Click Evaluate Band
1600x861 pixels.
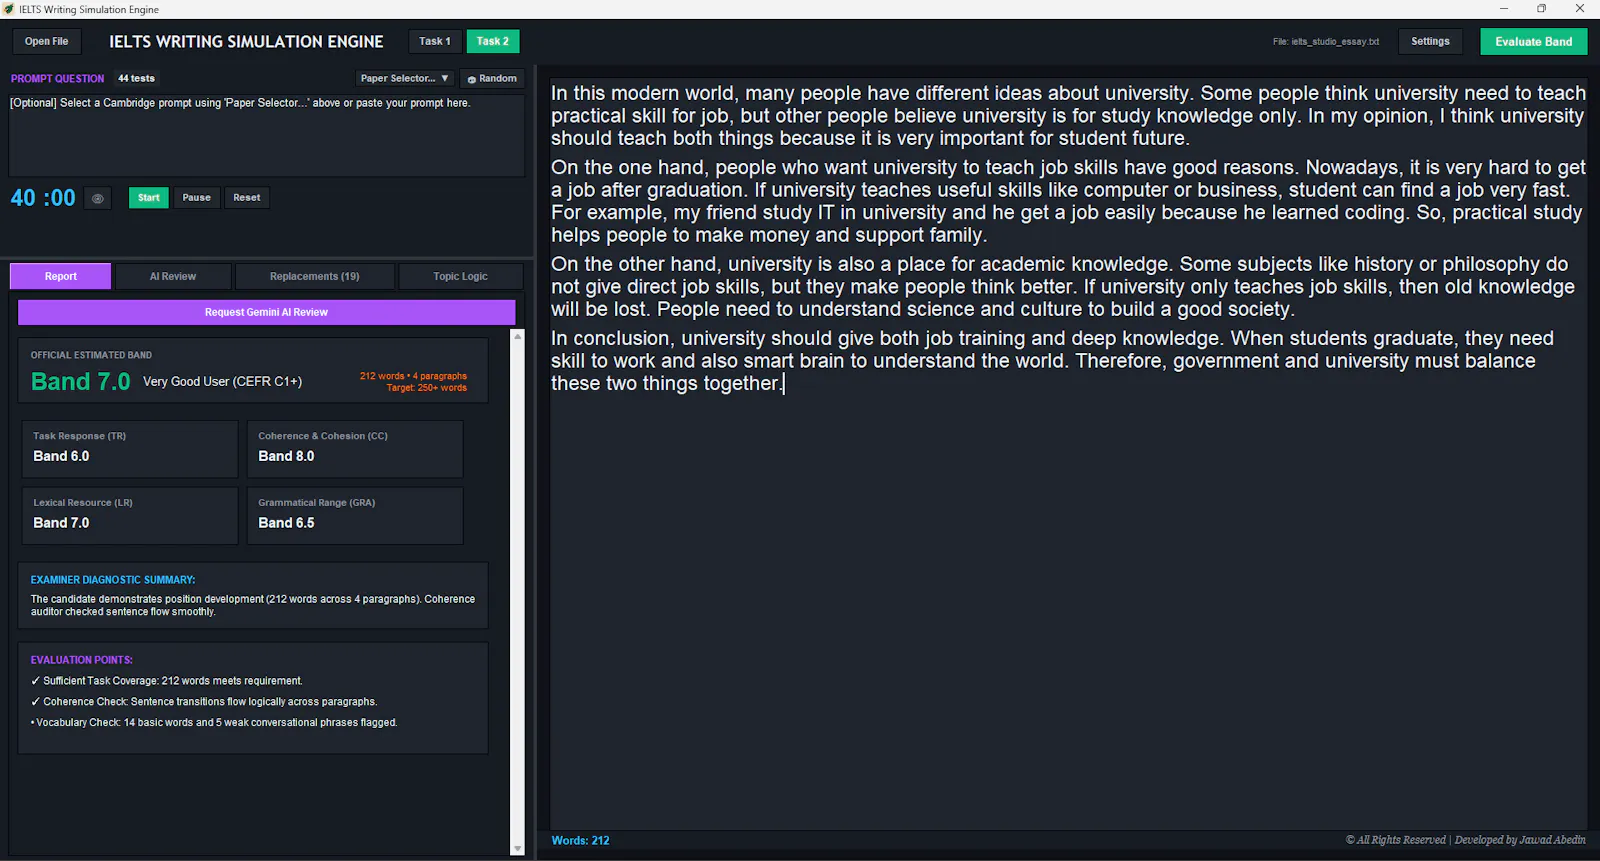click(1534, 41)
